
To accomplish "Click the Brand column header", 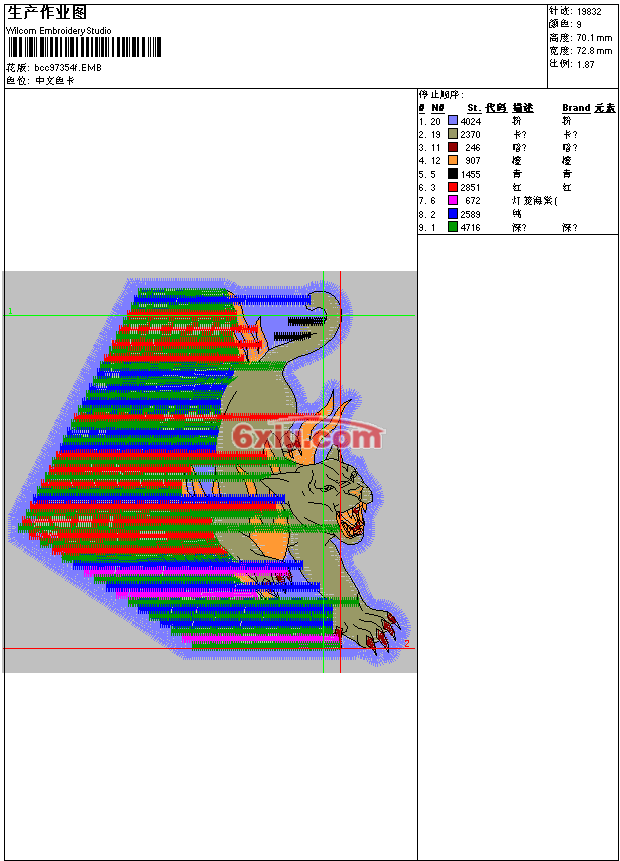I will (576, 108).
